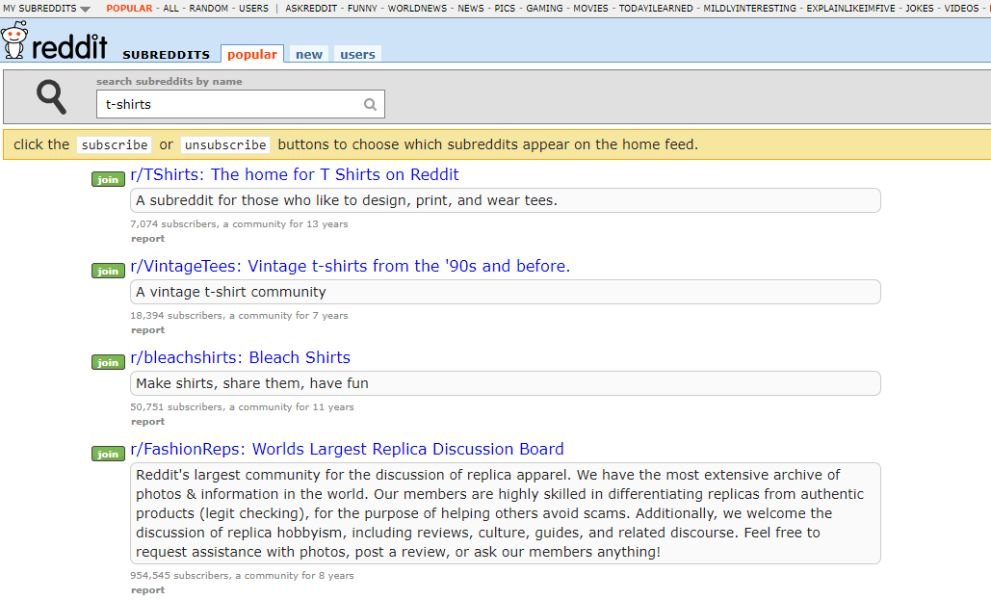
Task: Open ALL in the top bar
Action: pos(171,8)
